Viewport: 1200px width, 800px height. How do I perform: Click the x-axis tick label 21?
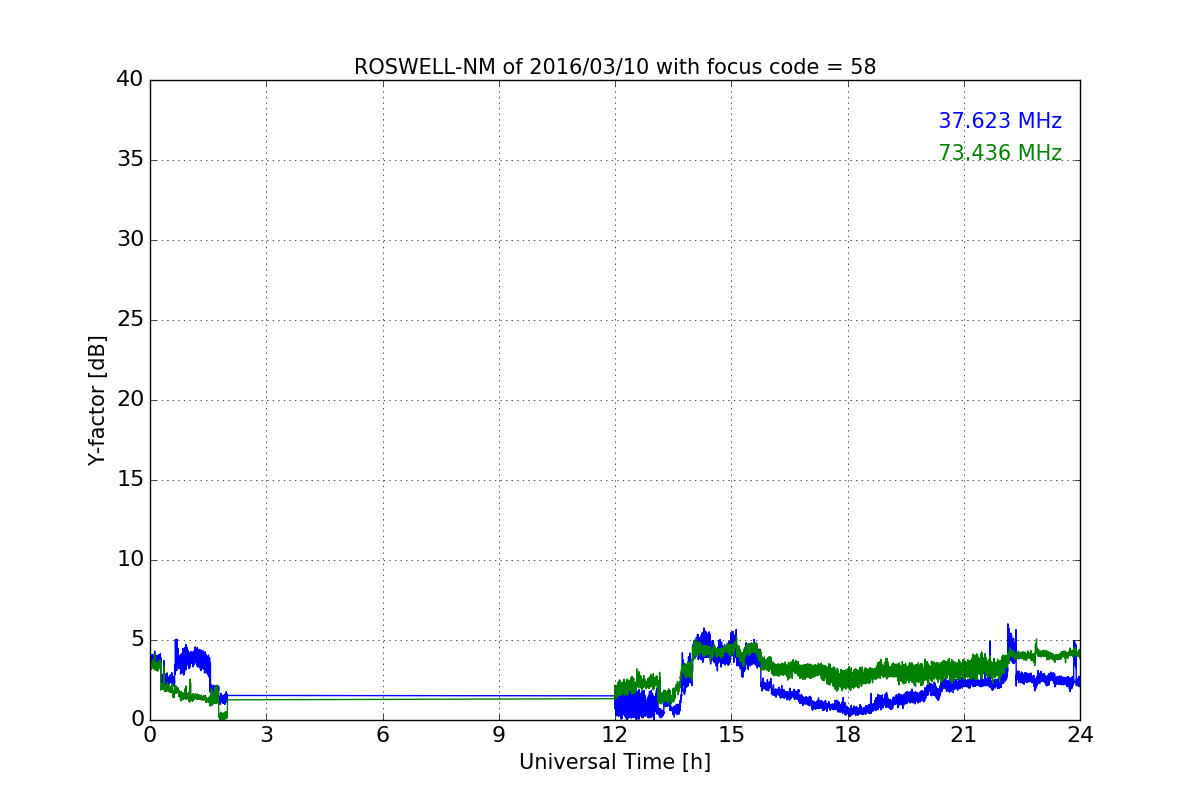[x=964, y=735]
